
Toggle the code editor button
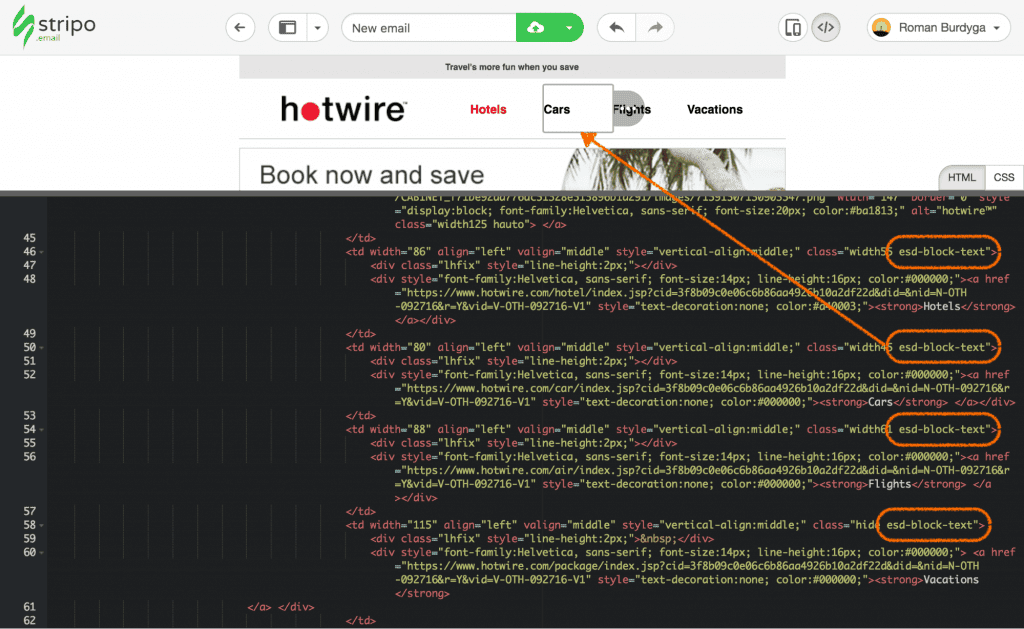(x=825, y=28)
